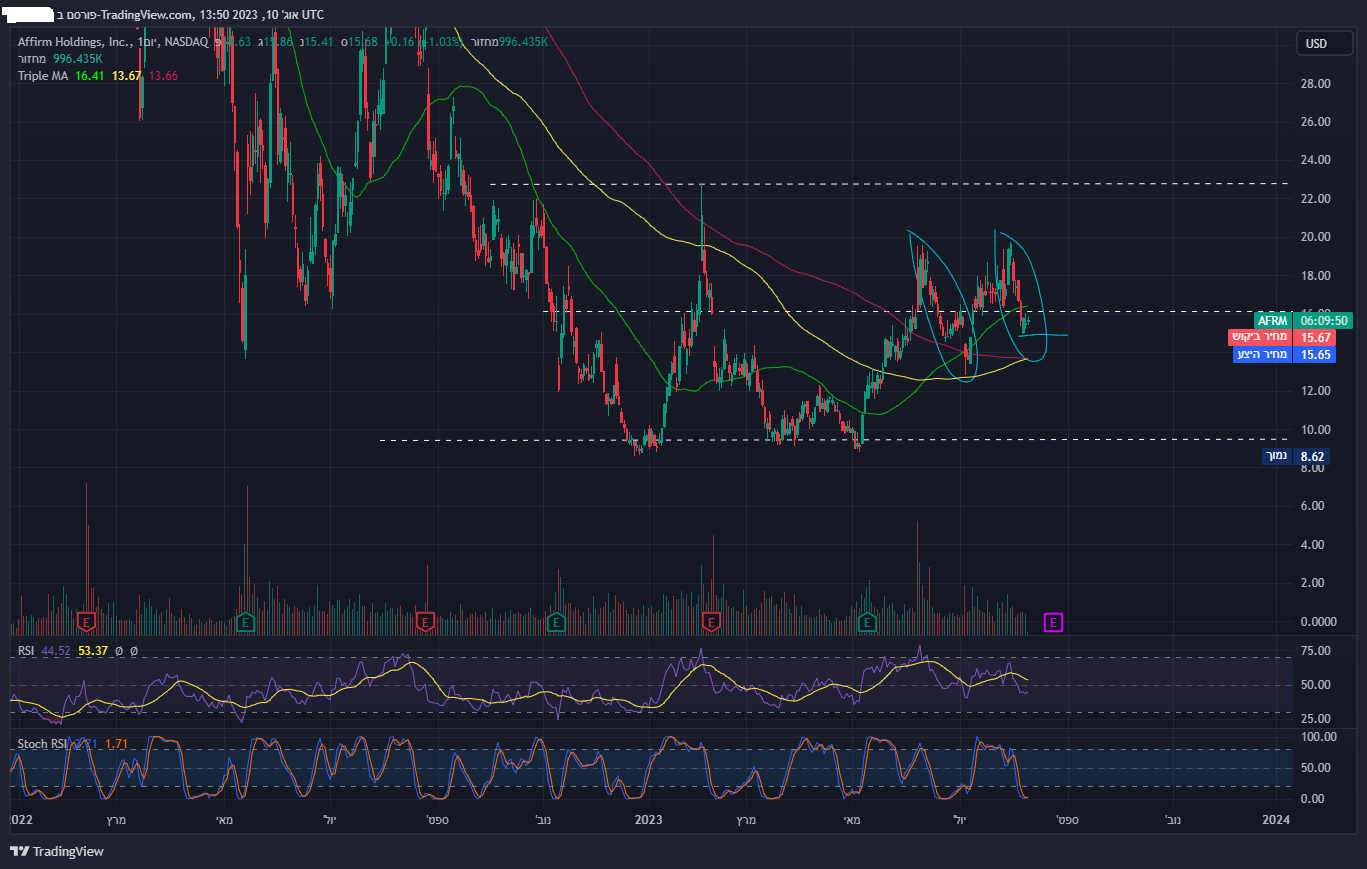Click the 25.00 RSI axis label
Image resolution: width=1367 pixels, height=869 pixels.
pyautogui.click(x=1314, y=719)
